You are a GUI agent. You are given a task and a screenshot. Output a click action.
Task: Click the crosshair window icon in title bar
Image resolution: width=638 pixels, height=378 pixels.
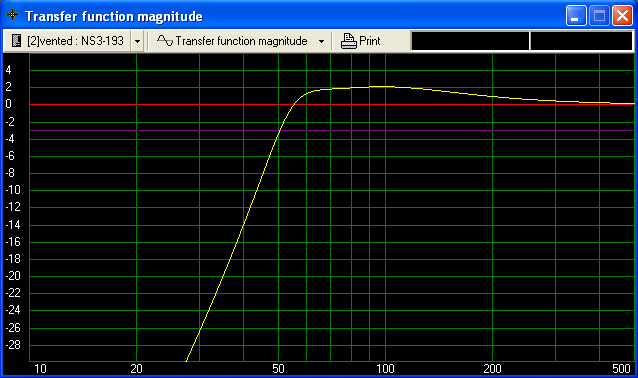[x=13, y=15]
